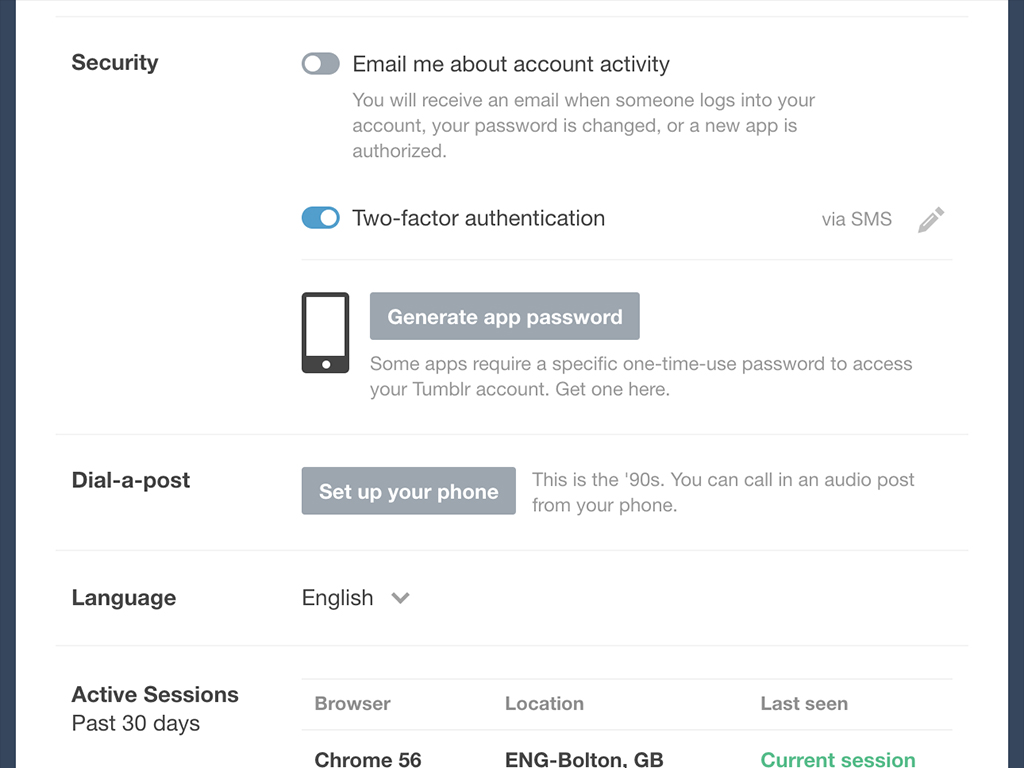Viewport: 1024px width, 768px height.
Task: Click the green Current session text
Action: tap(838, 759)
